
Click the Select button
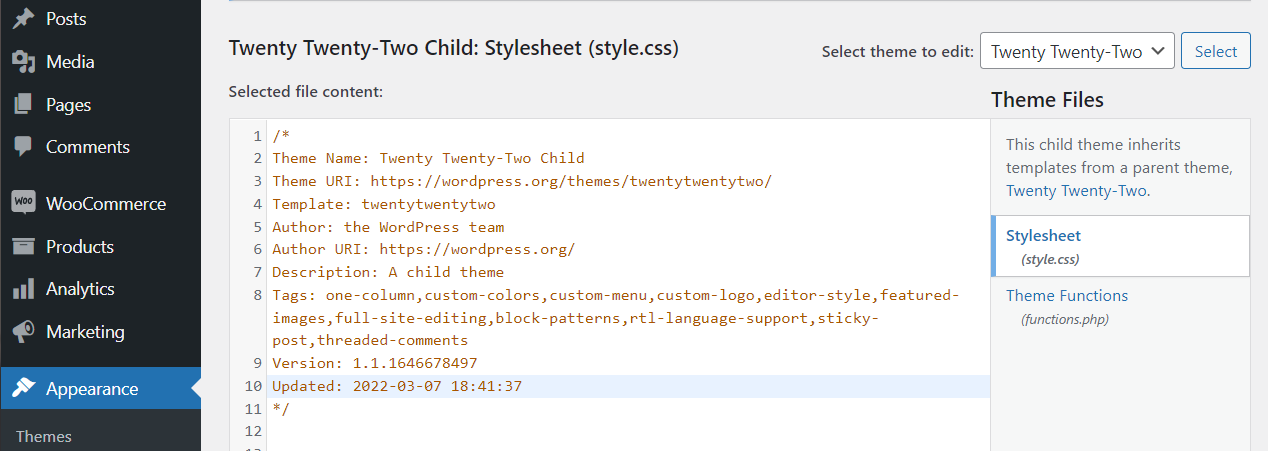click(1216, 52)
